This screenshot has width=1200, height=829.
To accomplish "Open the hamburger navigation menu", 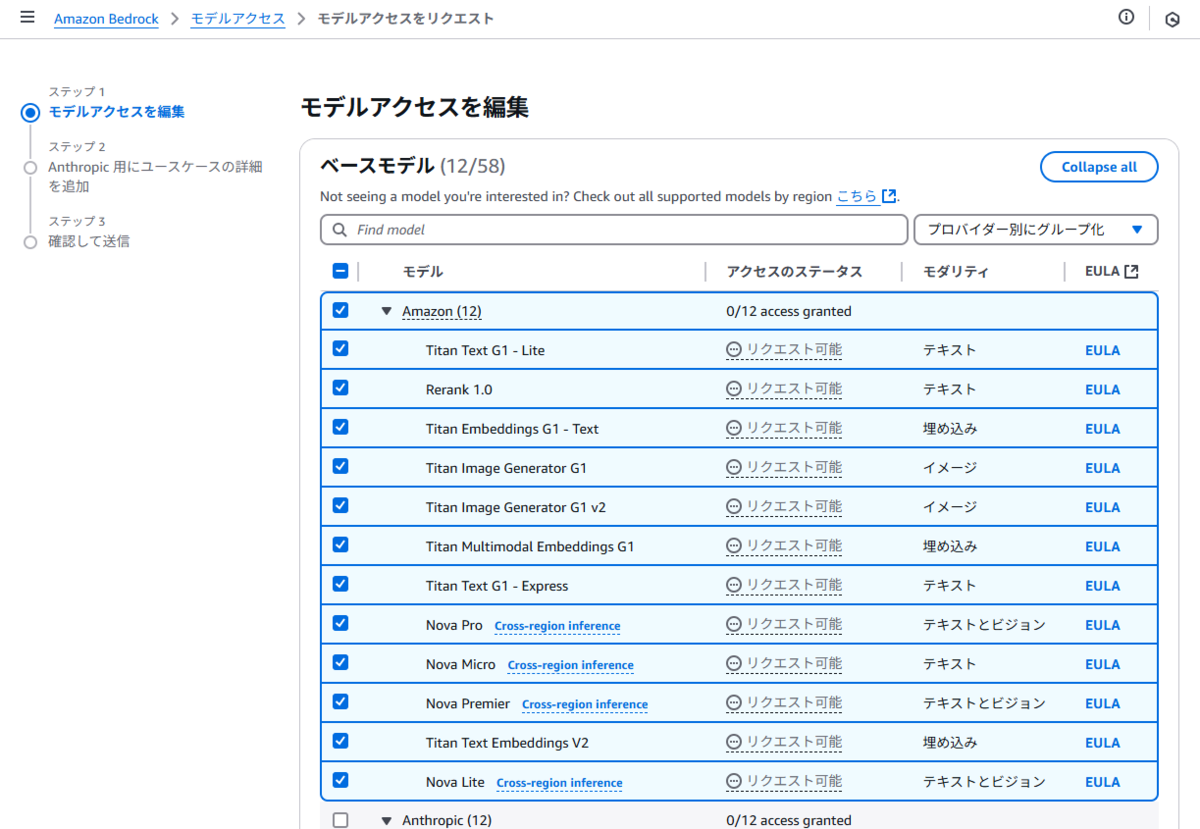I will click(27, 18).
